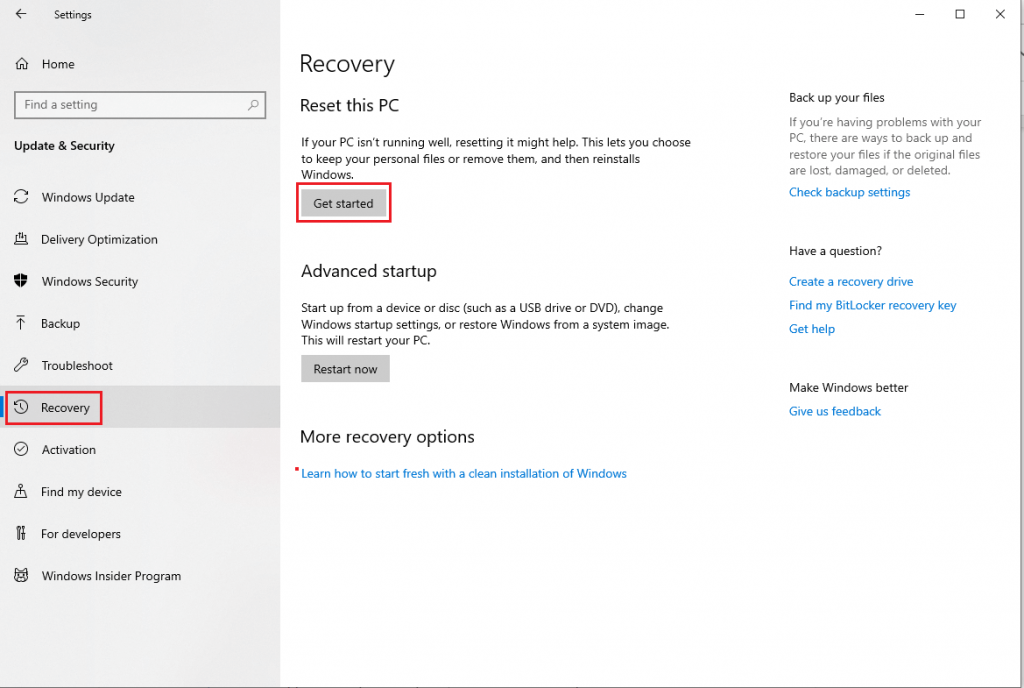Click the Advanced startup heading
The width and height of the screenshot is (1024, 688).
click(x=368, y=271)
